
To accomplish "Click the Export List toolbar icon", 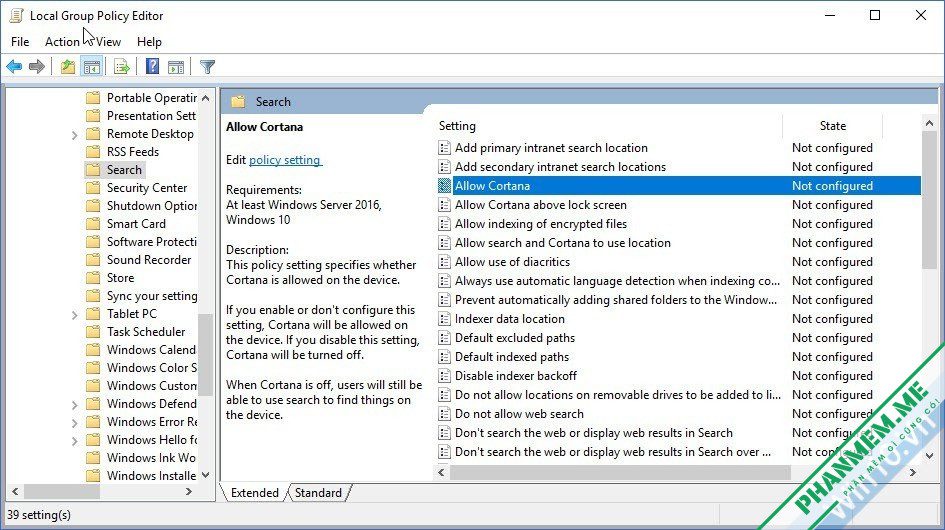I will pos(122,67).
